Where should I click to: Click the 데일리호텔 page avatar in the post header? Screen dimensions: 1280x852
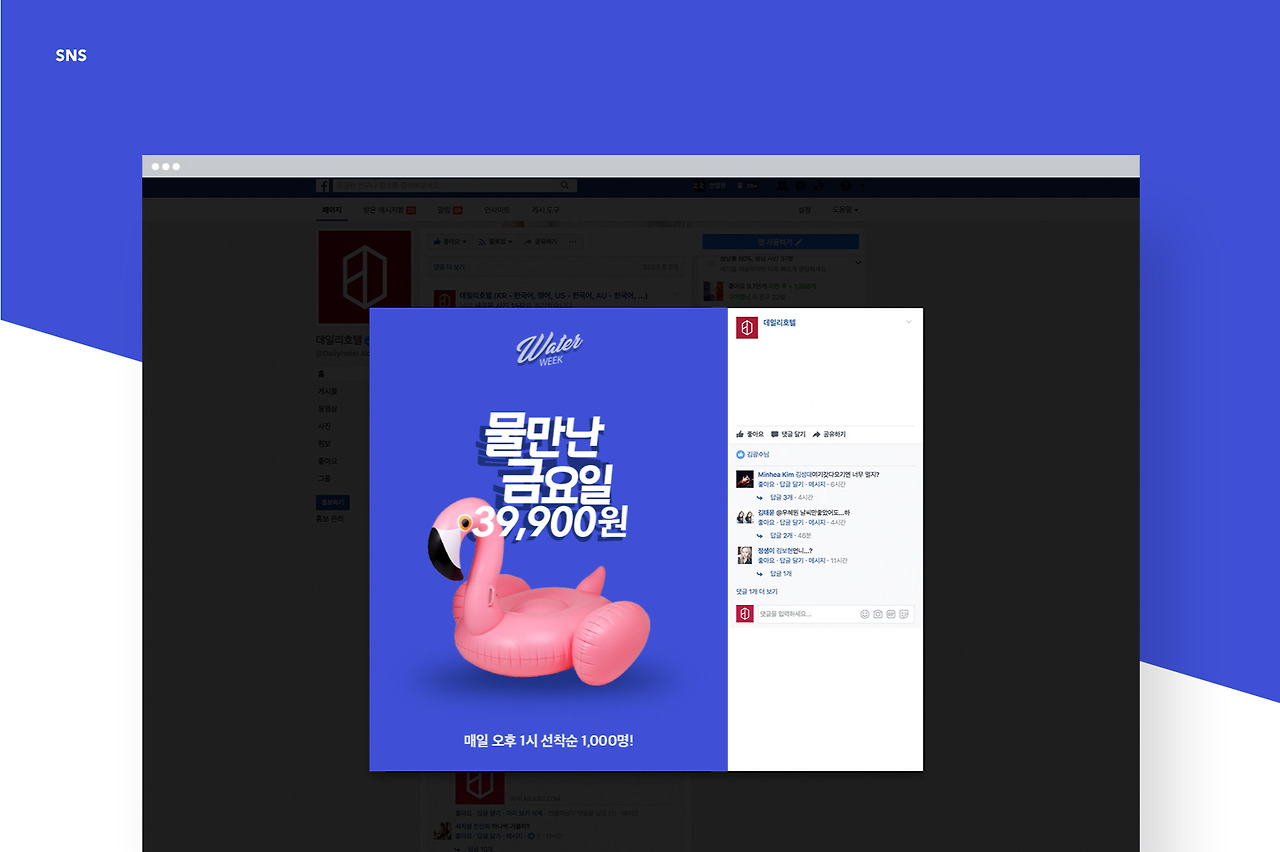[747, 328]
